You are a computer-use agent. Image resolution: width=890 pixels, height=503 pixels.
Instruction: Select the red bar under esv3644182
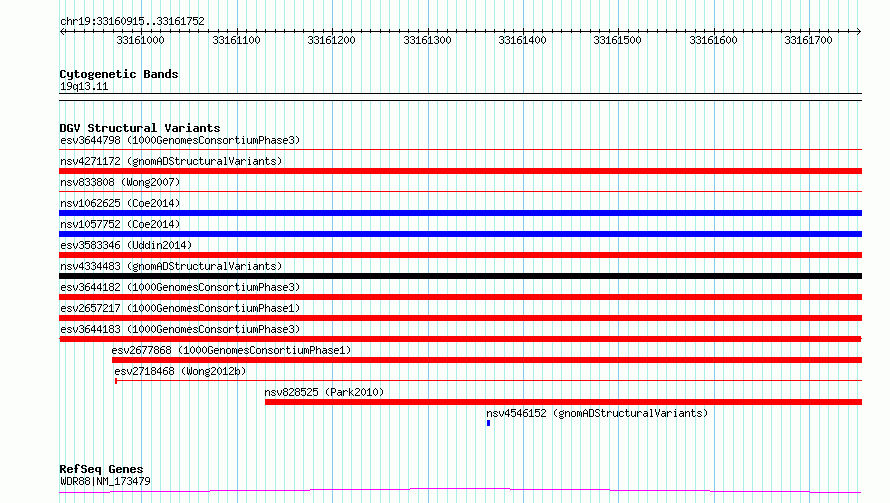click(460, 297)
